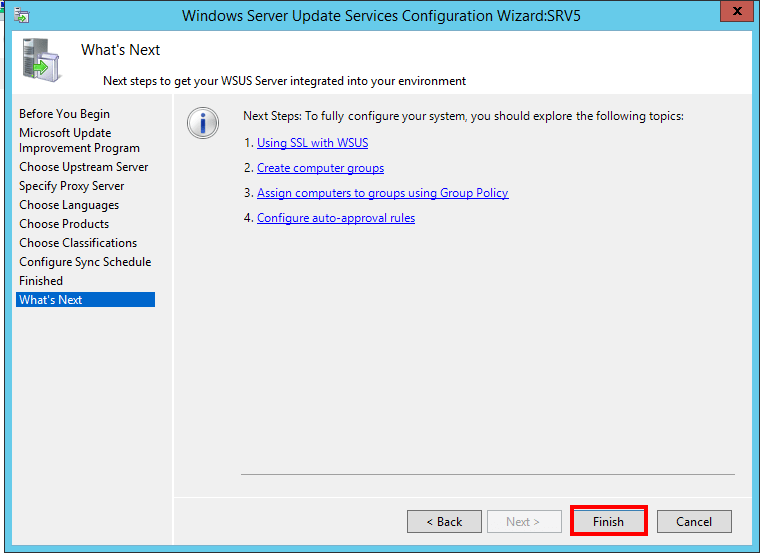Screen dimensions: 760x553
Task: Select the Finished step in the sidebar
Action: click(41, 281)
